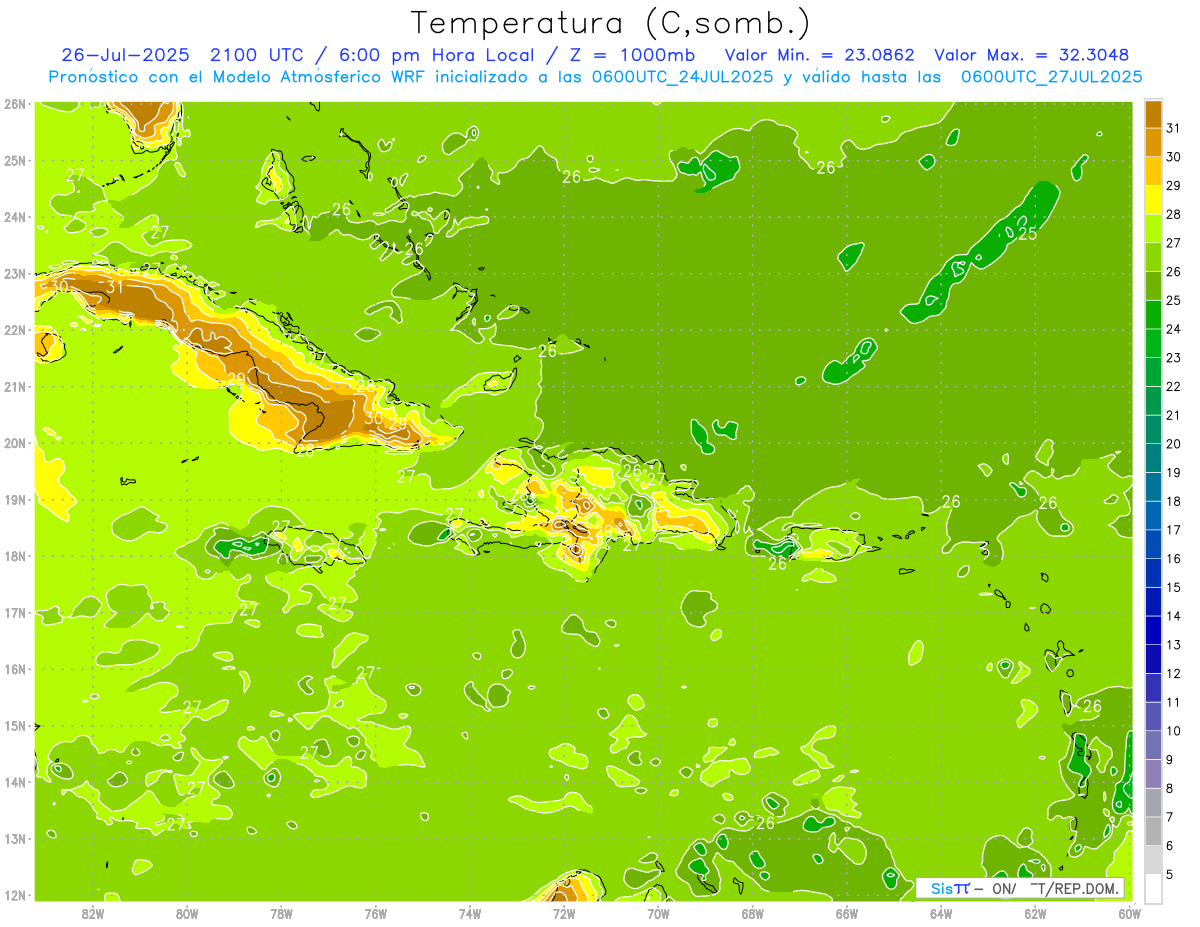Click longitude axis label '66W'
The height and width of the screenshot is (927, 1200).
tap(847, 913)
